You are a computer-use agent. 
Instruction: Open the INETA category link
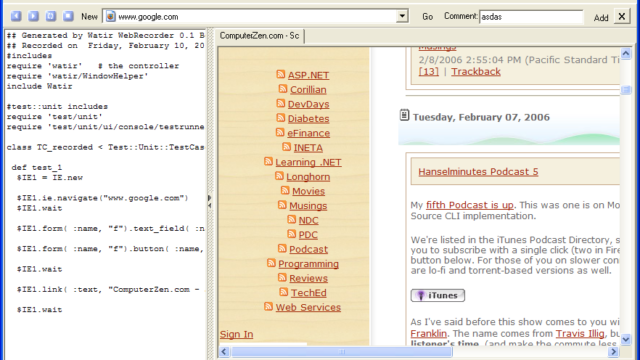(308, 148)
